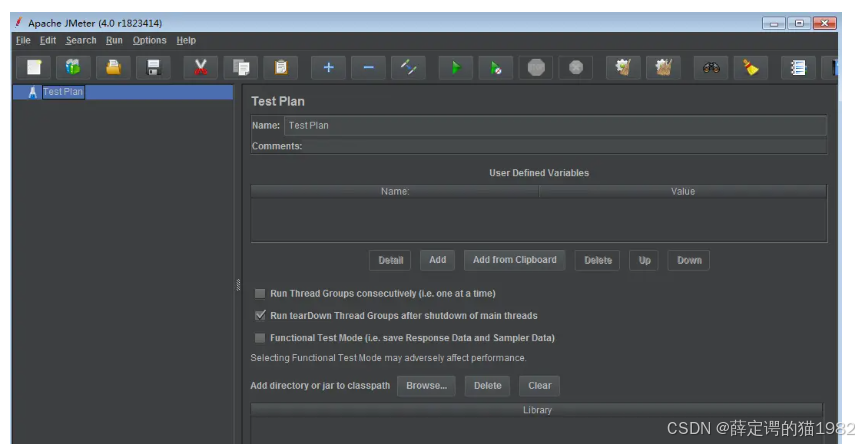
Task: Click Delete button under variables table
Action: tap(598, 260)
